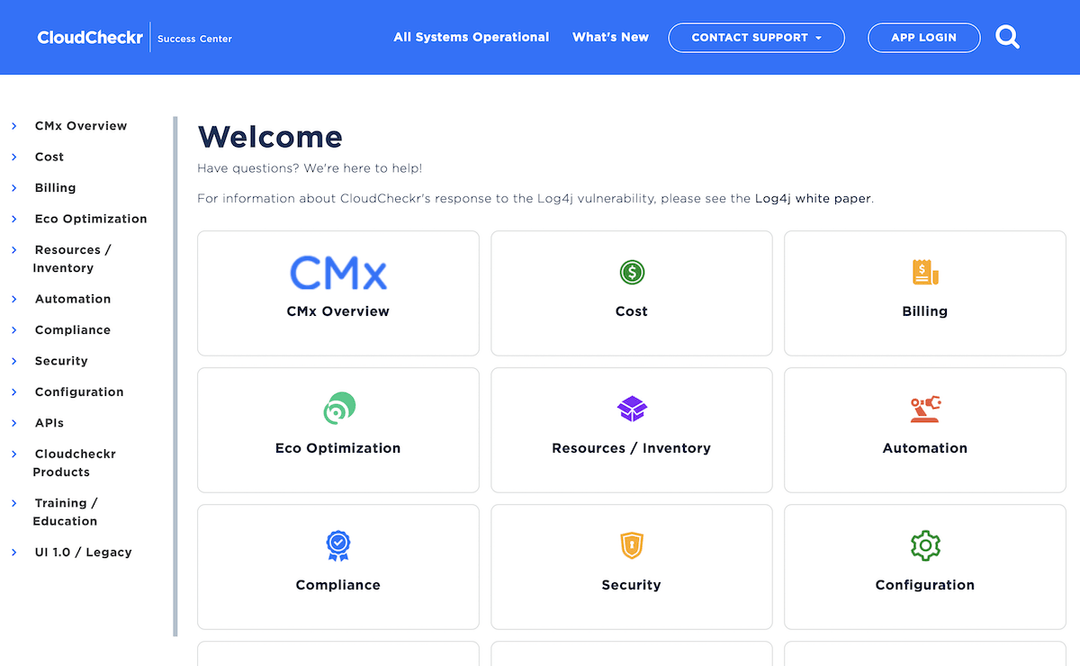The width and height of the screenshot is (1080, 666).
Task: Click the Configuration gear icon
Action: click(924, 545)
